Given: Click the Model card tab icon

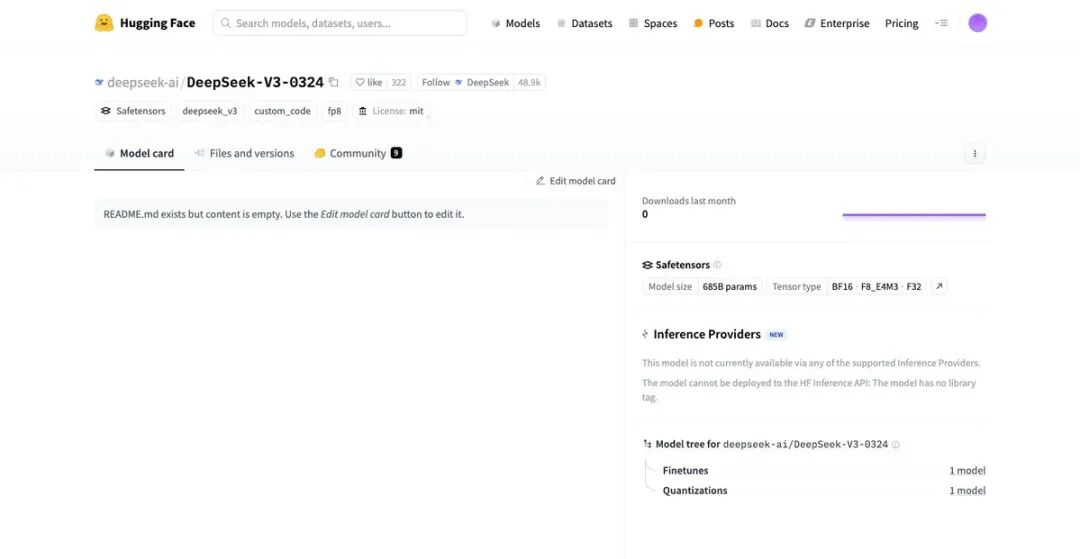Looking at the screenshot, I should pyautogui.click(x=110, y=154).
